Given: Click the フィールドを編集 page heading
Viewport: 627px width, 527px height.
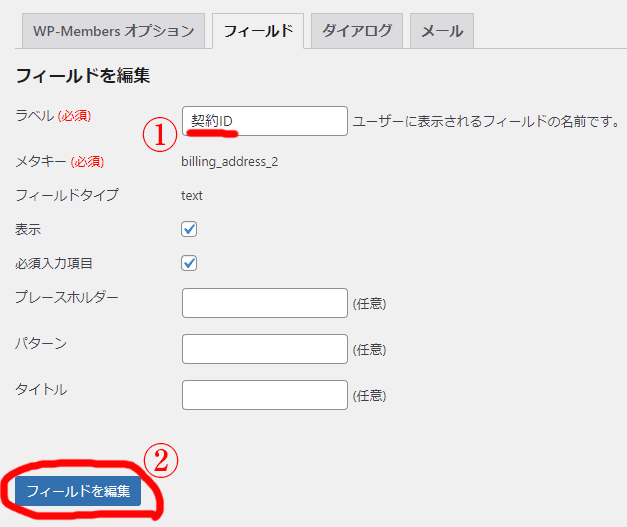Looking at the screenshot, I should point(83,76).
